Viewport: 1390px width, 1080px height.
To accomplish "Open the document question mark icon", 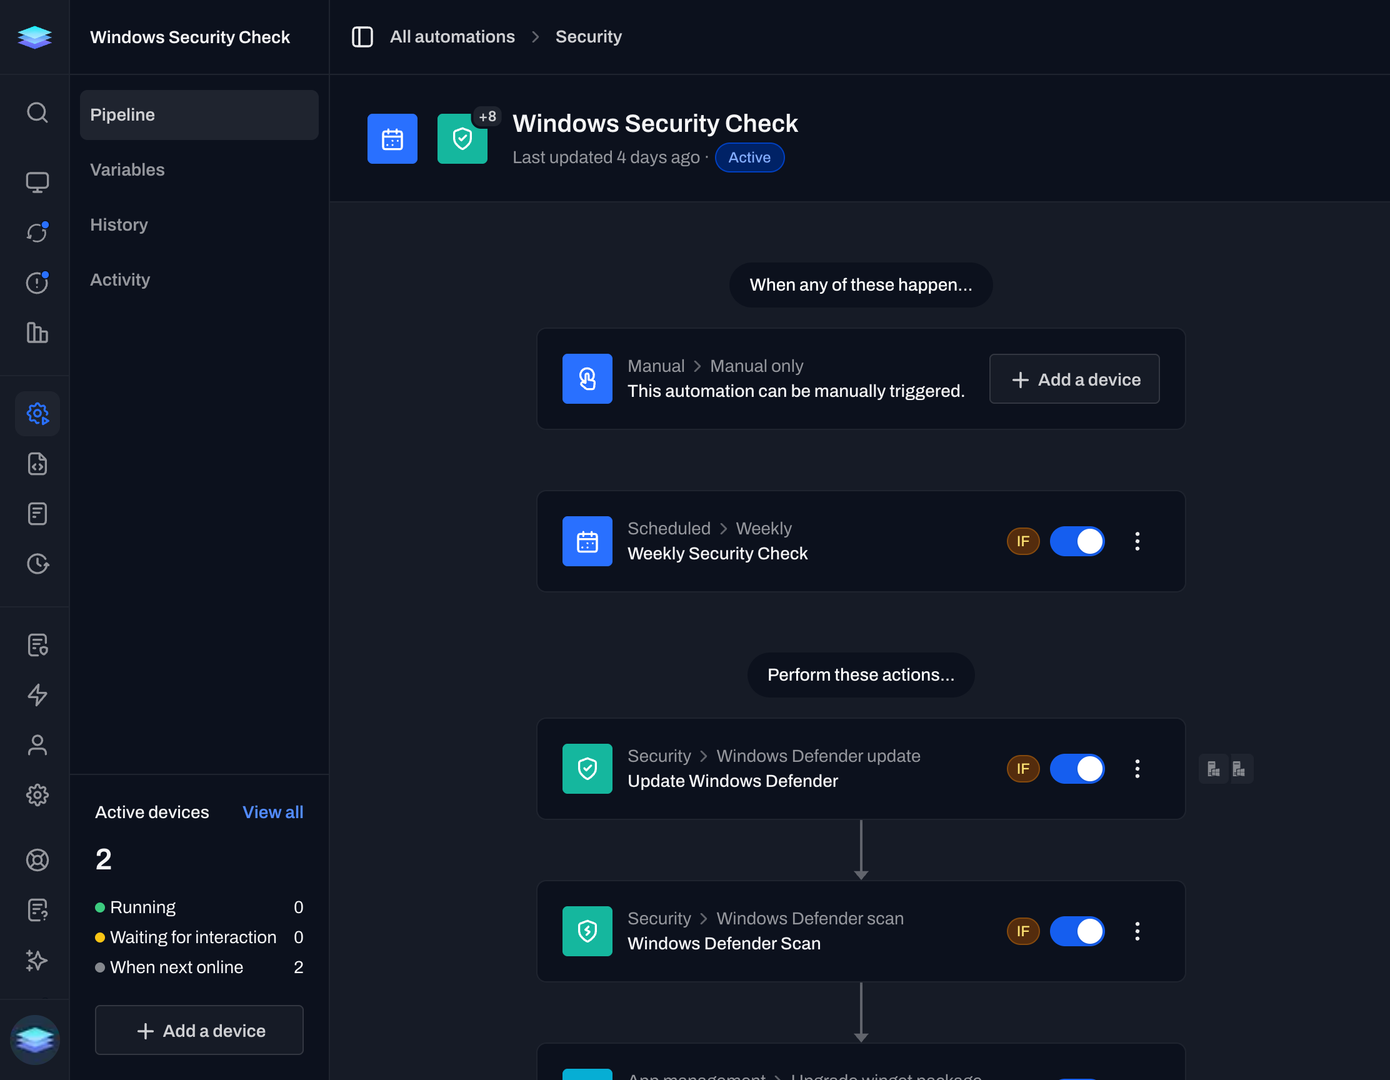I will point(37,910).
